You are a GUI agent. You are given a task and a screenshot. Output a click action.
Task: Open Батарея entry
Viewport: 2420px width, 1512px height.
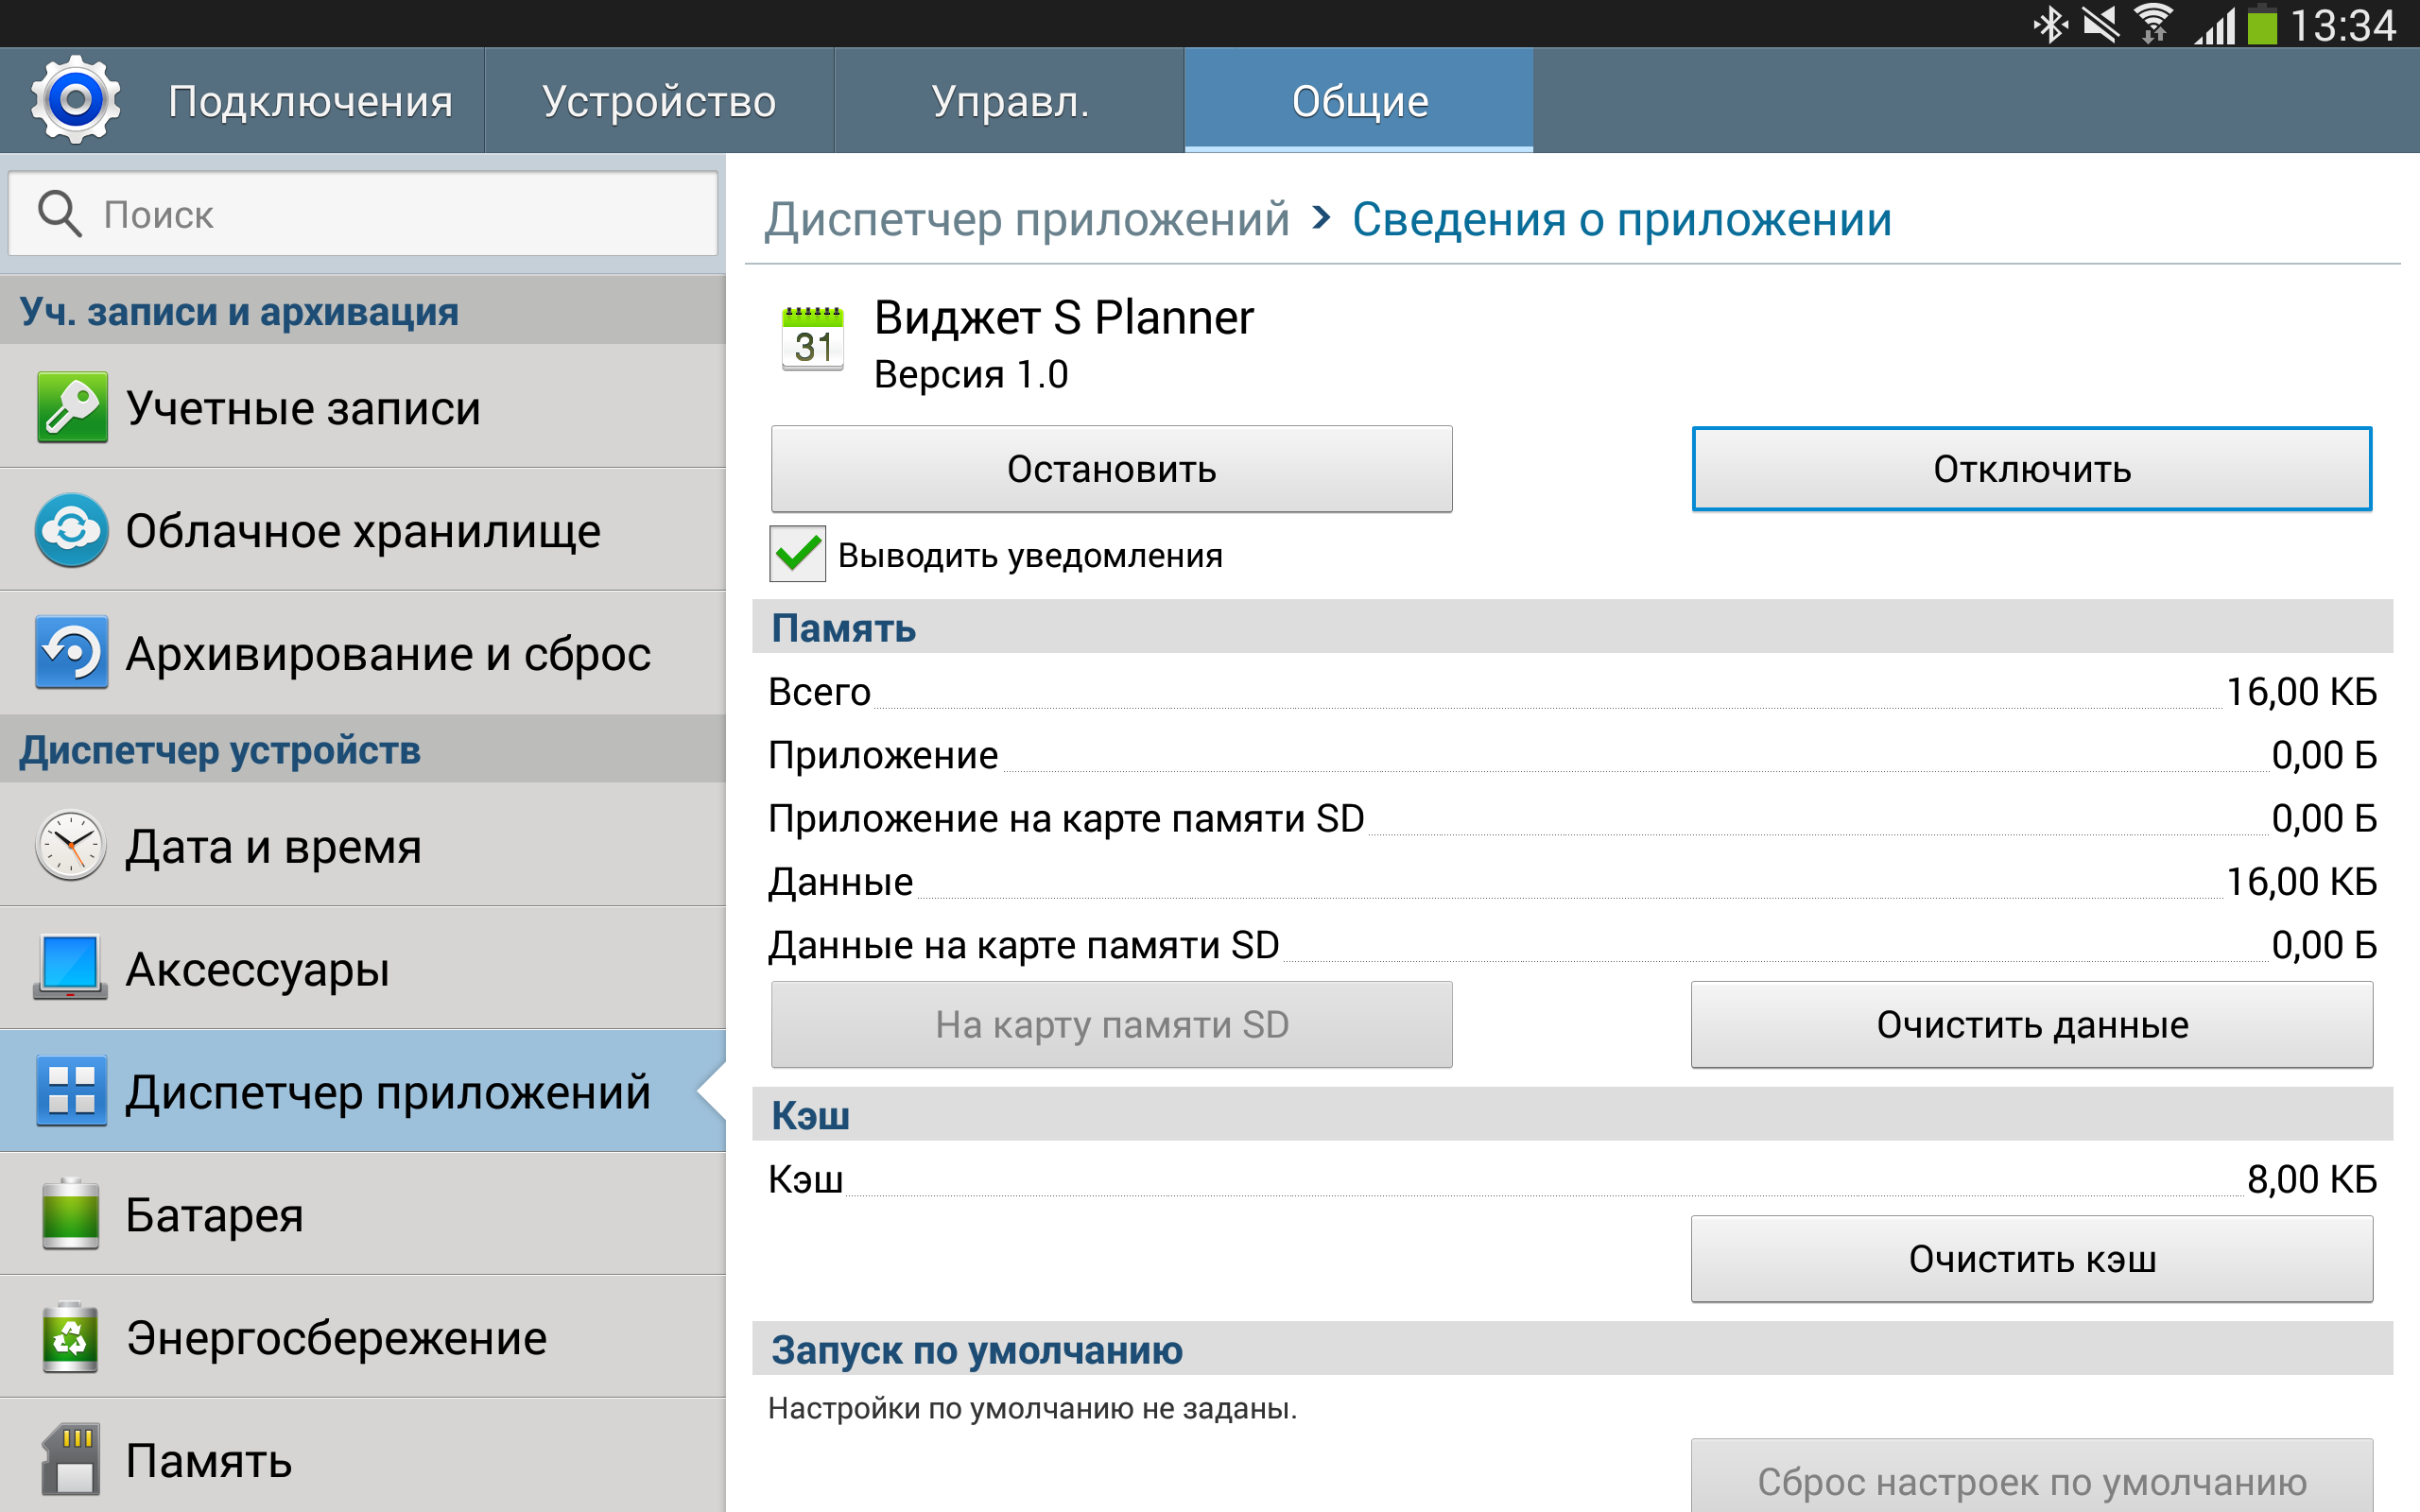click(363, 1214)
